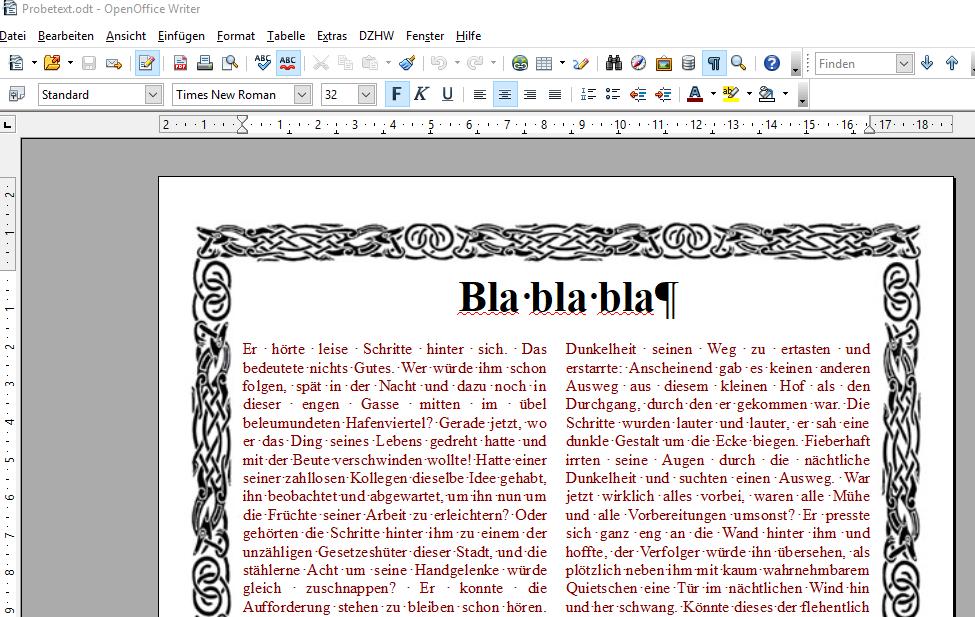Open the Navigator compass icon
Viewport: 975px width, 617px height.
[x=639, y=63]
